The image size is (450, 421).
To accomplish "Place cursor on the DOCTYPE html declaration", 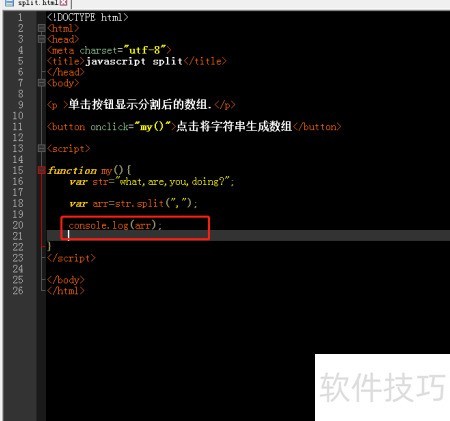I will pyautogui.click(x=88, y=17).
